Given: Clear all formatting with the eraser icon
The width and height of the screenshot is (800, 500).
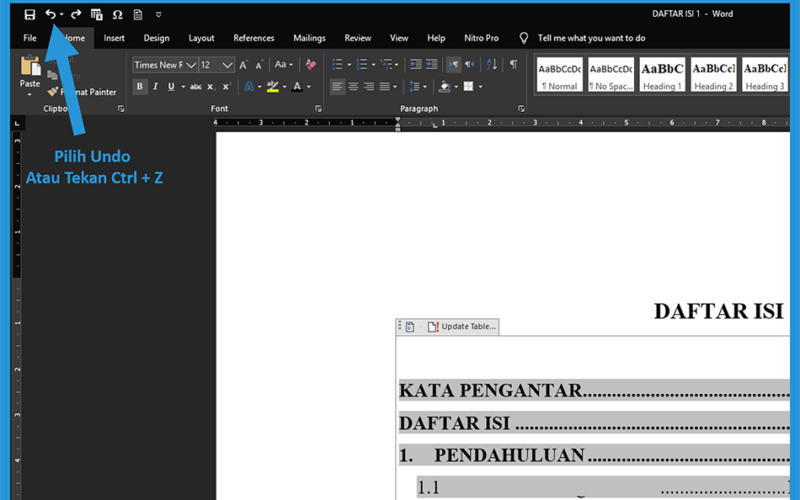Looking at the screenshot, I should [310, 65].
